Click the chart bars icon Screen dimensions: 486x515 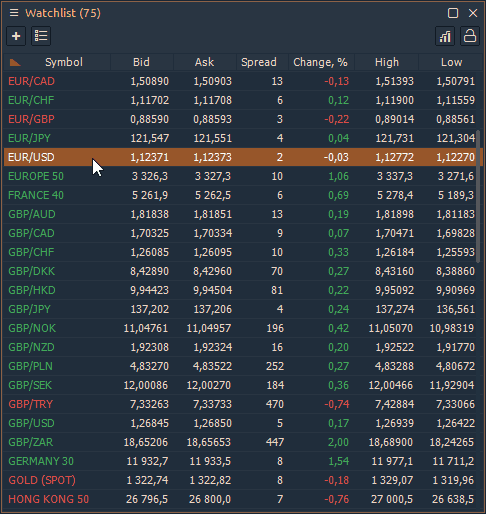click(445, 36)
